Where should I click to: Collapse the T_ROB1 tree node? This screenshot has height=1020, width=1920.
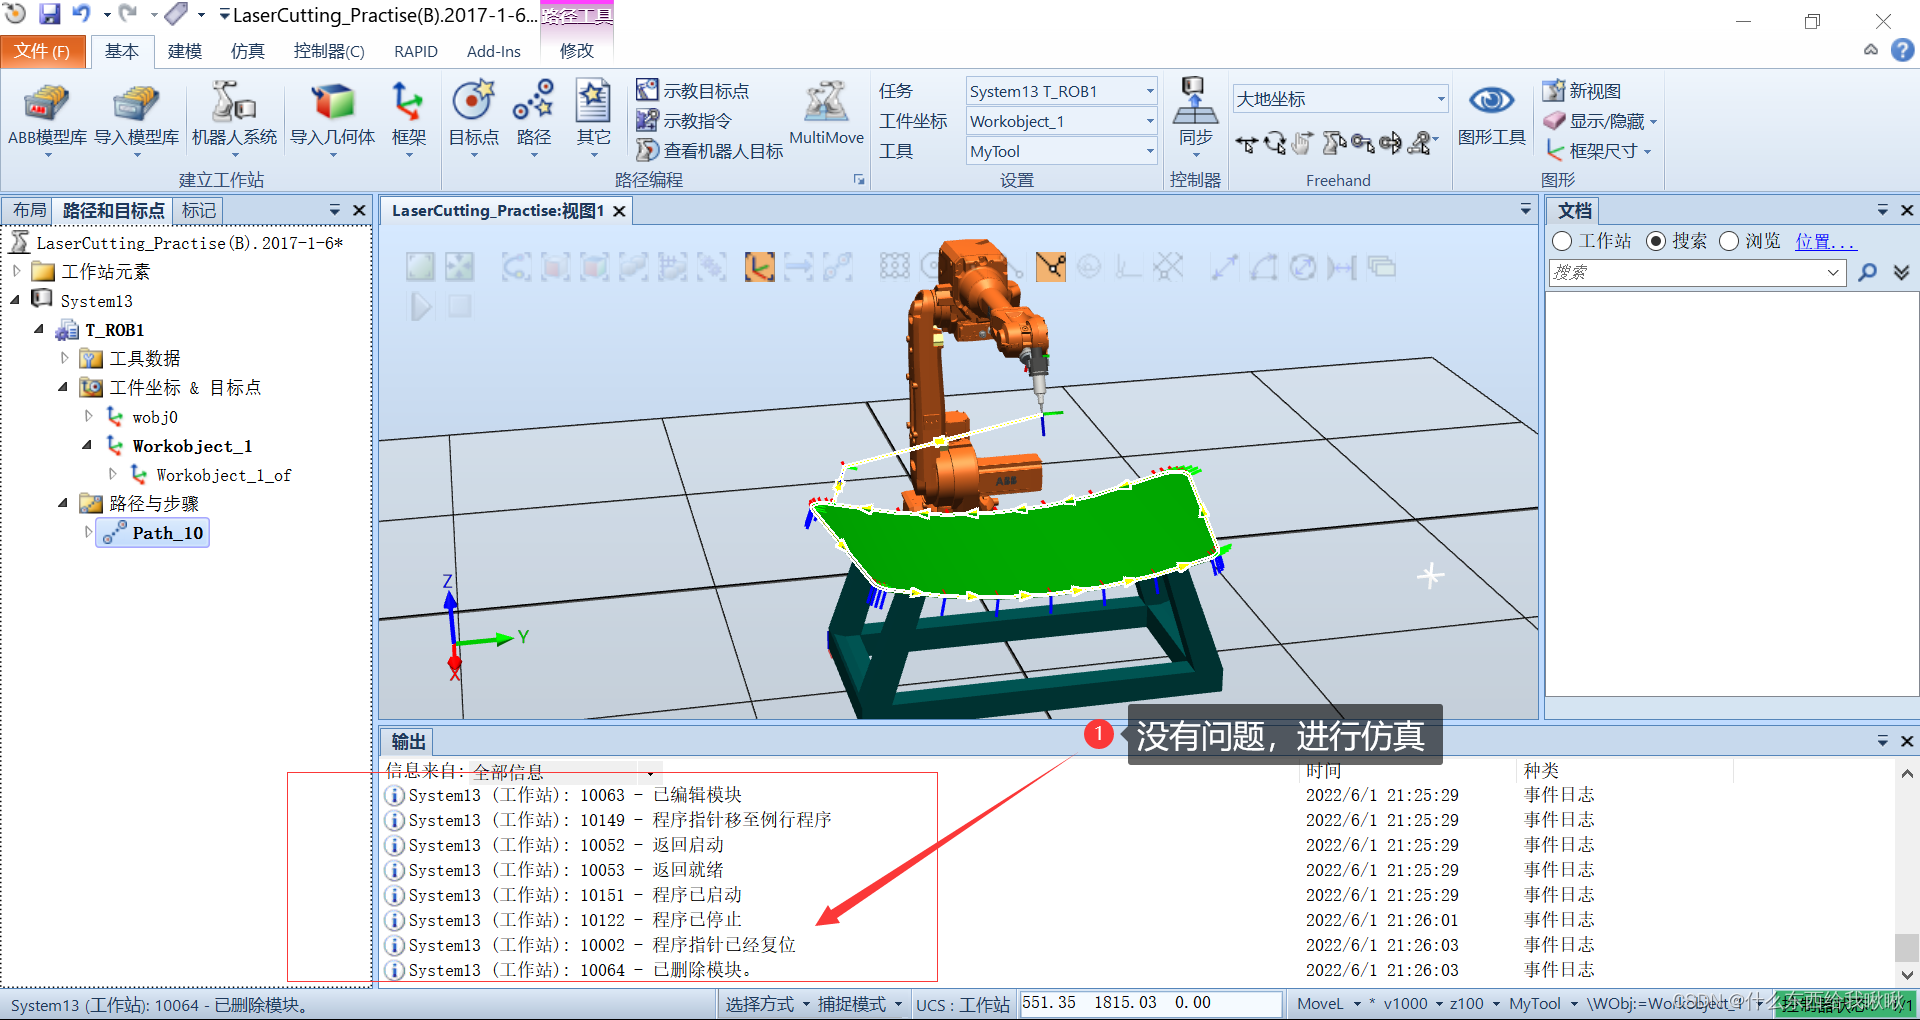pyautogui.click(x=40, y=329)
